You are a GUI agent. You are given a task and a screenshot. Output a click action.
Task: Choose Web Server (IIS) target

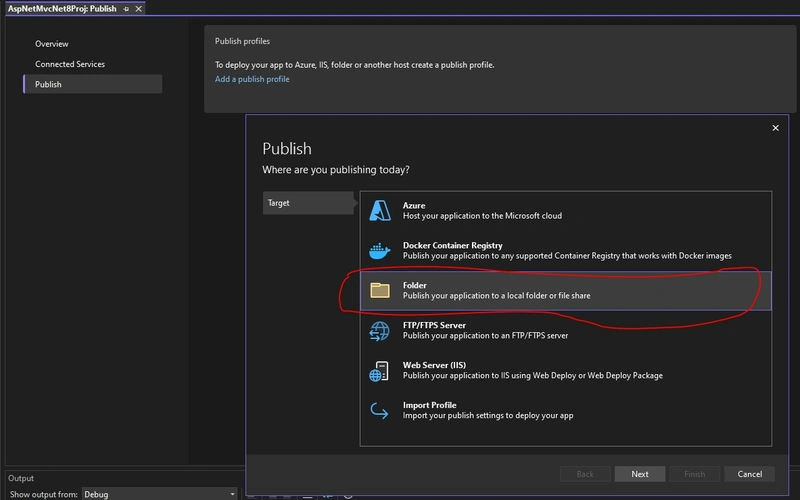[x=566, y=370]
